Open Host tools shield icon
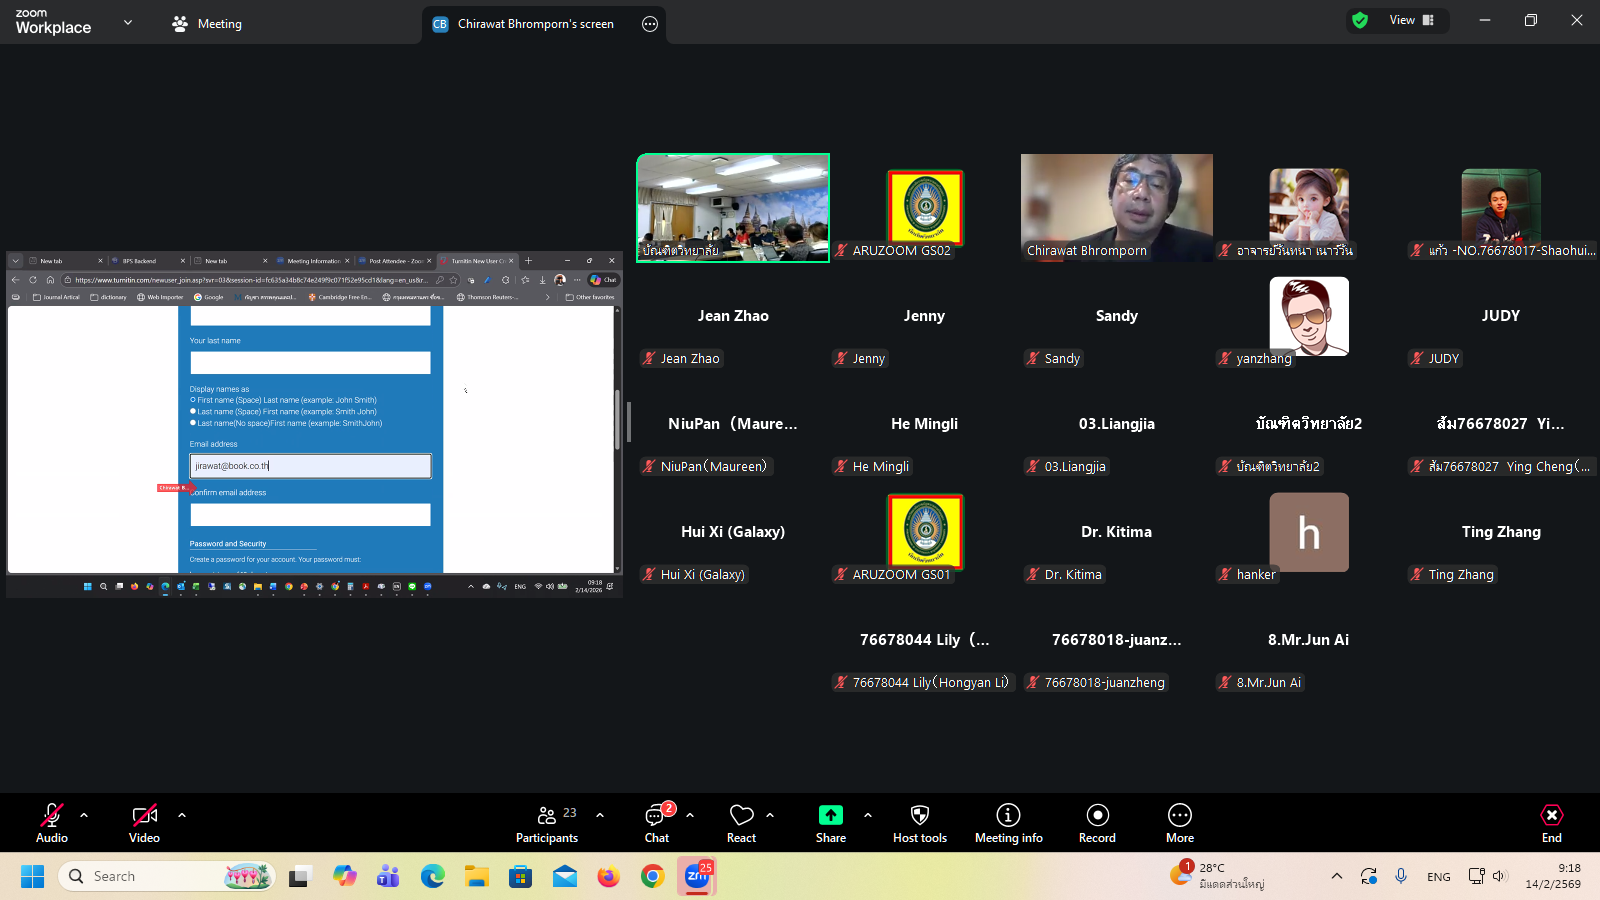Viewport: 1600px width, 900px height. 919,823
